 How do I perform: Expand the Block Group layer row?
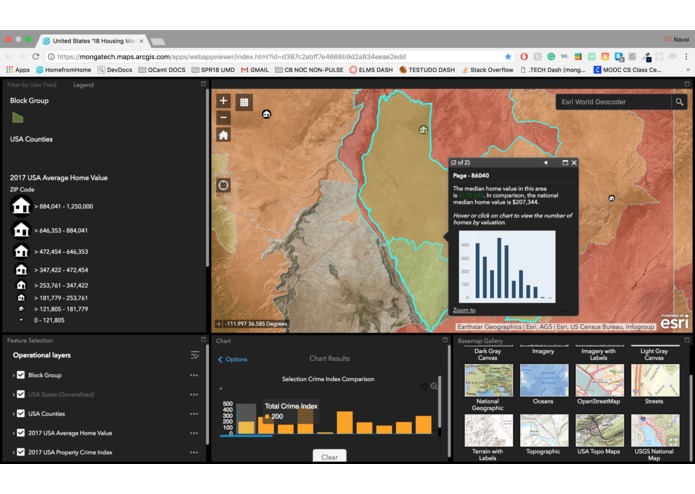13,375
